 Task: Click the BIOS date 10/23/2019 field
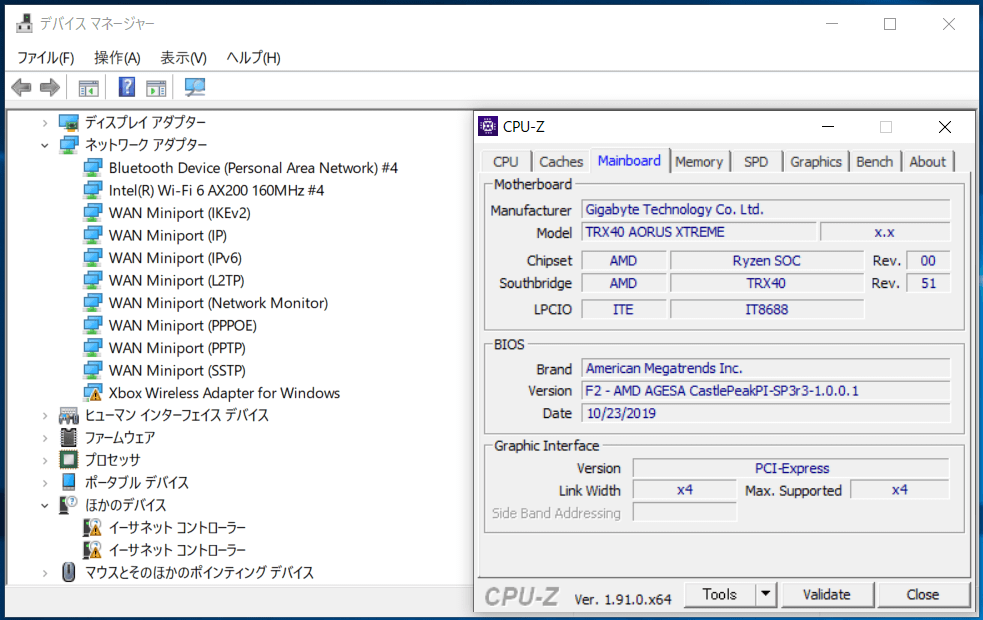pos(766,413)
